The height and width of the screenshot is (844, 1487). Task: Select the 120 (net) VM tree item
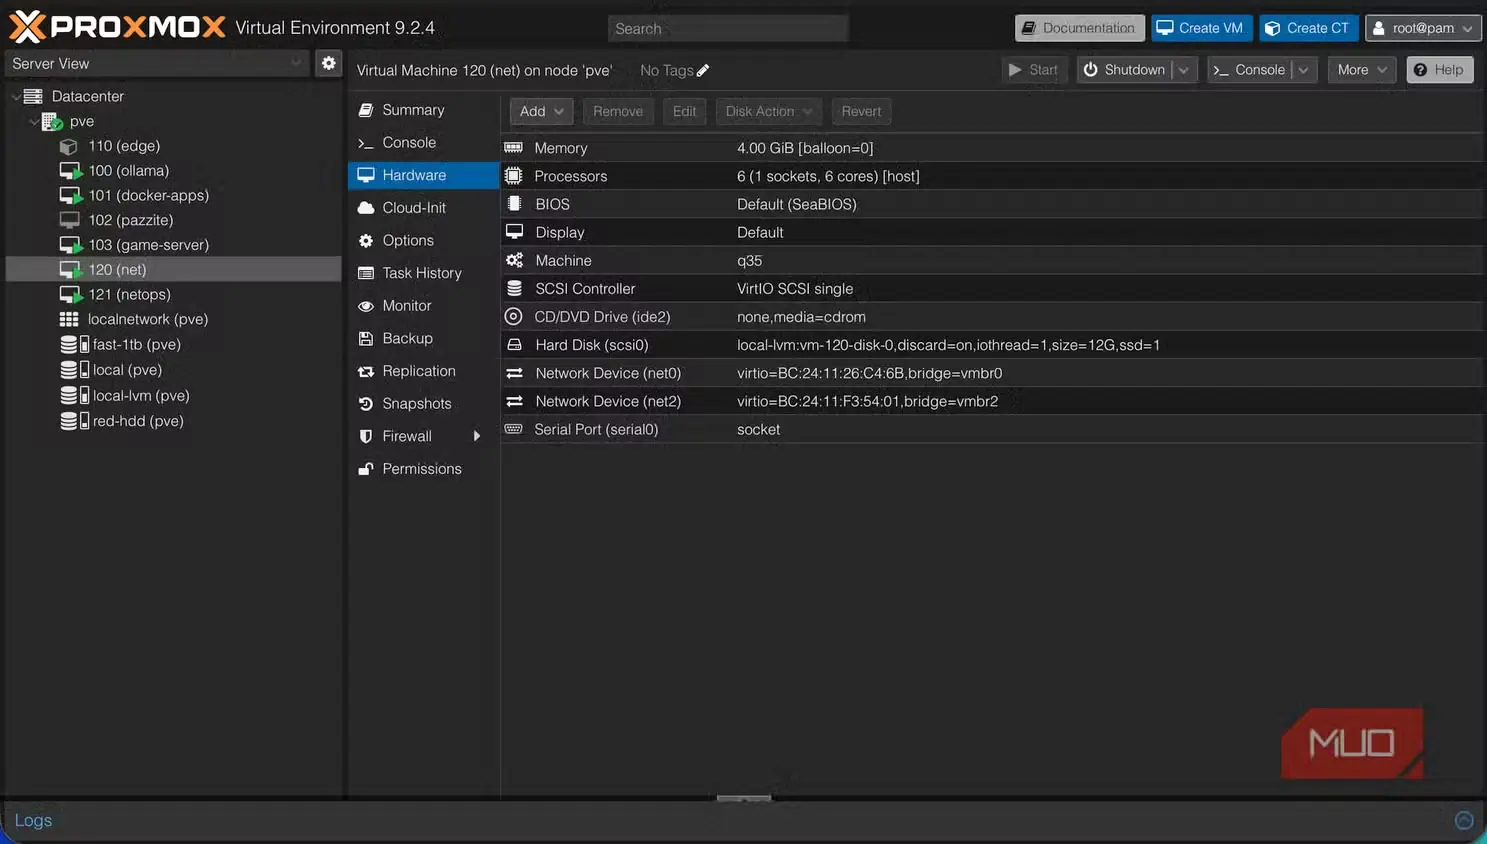coord(174,270)
